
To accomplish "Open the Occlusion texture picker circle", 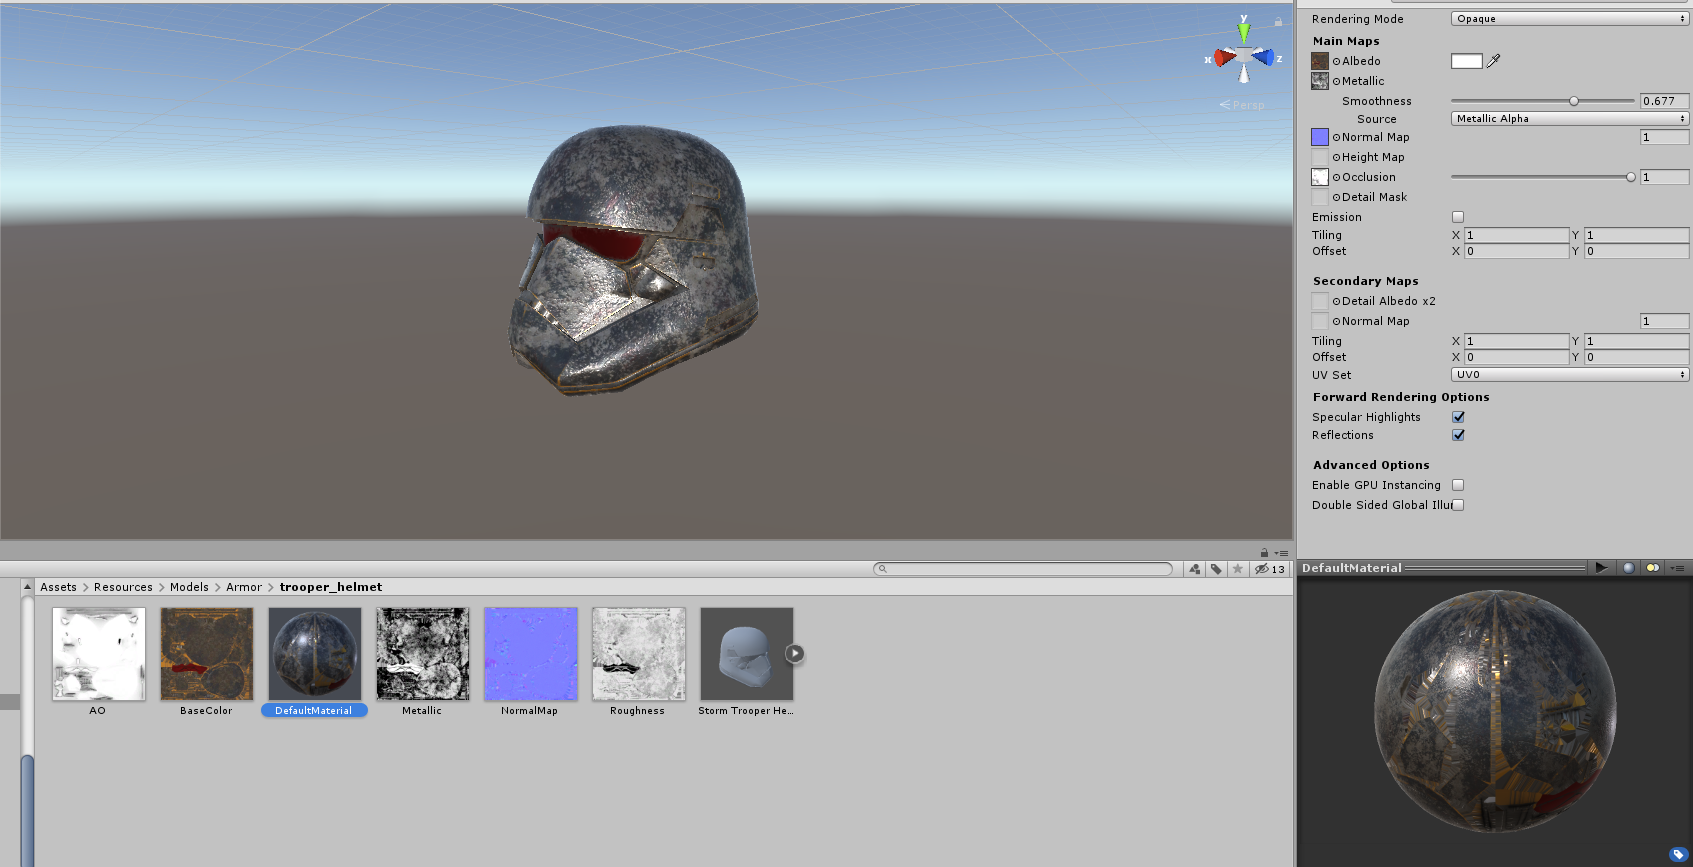I will [1336, 178].
